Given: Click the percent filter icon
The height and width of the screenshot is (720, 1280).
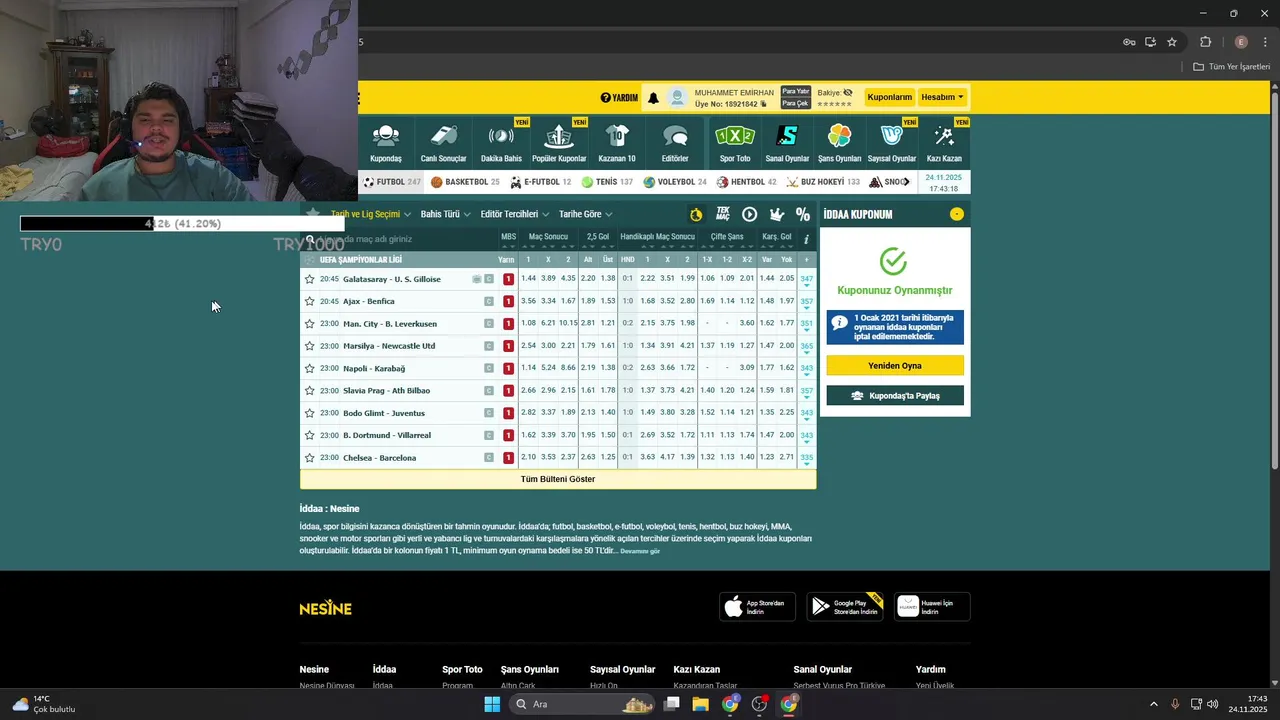Looking at the screenshot, I should 803,214.
